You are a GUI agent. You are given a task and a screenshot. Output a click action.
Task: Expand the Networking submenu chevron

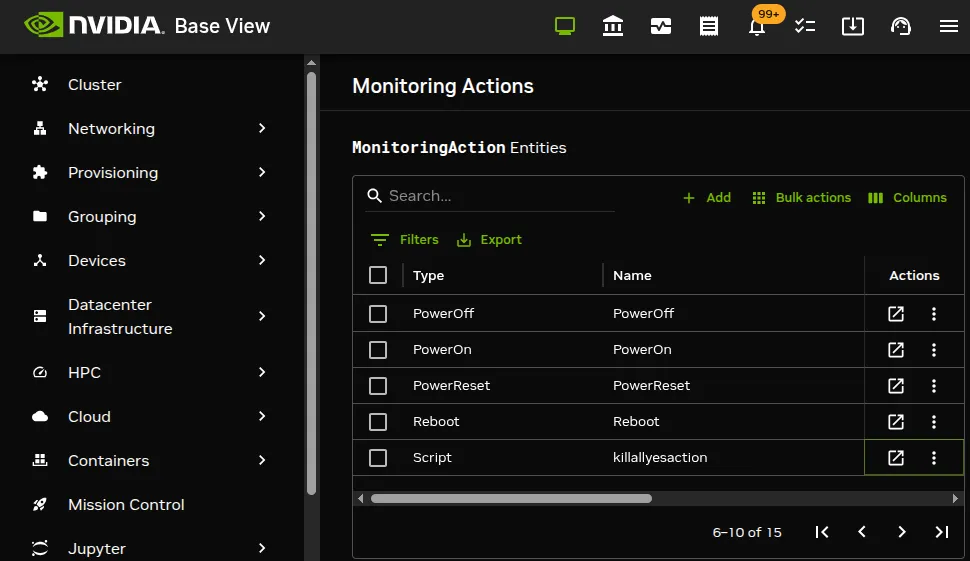click(262, 128)
